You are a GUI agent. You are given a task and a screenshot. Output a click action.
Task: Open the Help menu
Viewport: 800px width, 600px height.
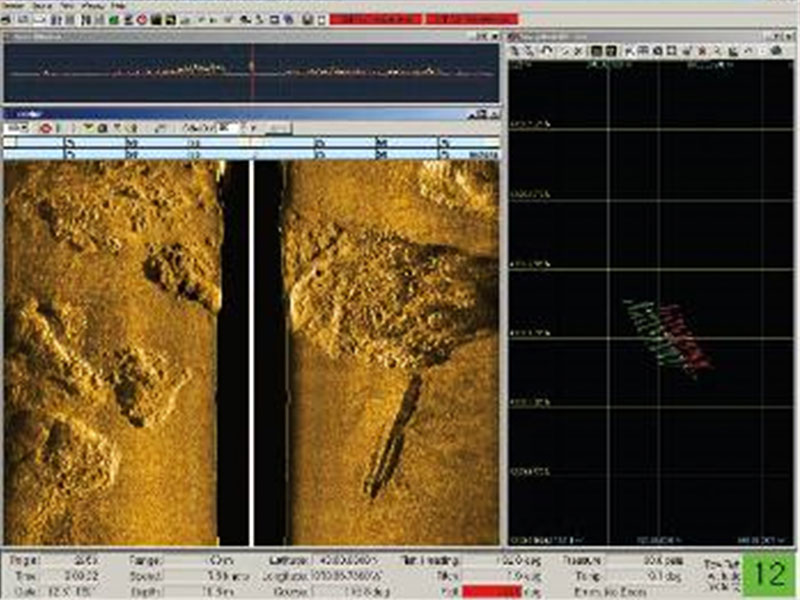(119, 5)
